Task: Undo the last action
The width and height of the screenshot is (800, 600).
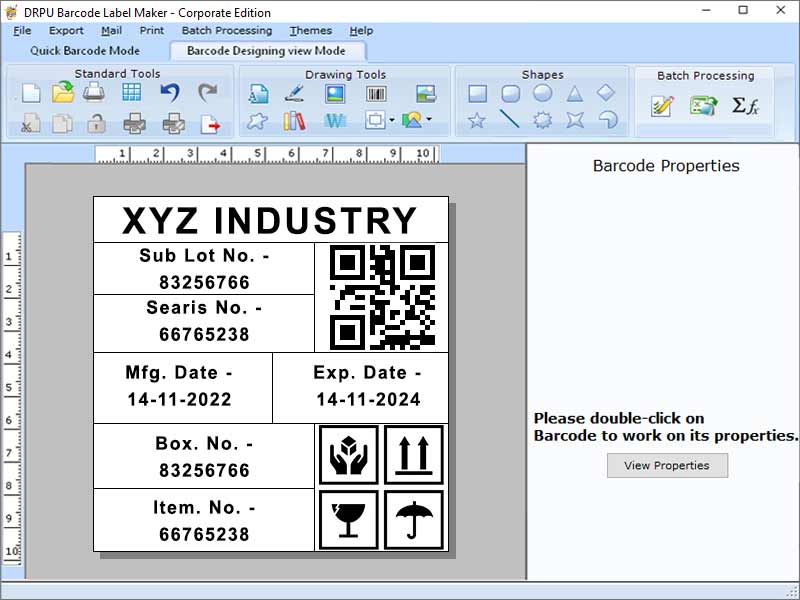Action: pos(170,92)
